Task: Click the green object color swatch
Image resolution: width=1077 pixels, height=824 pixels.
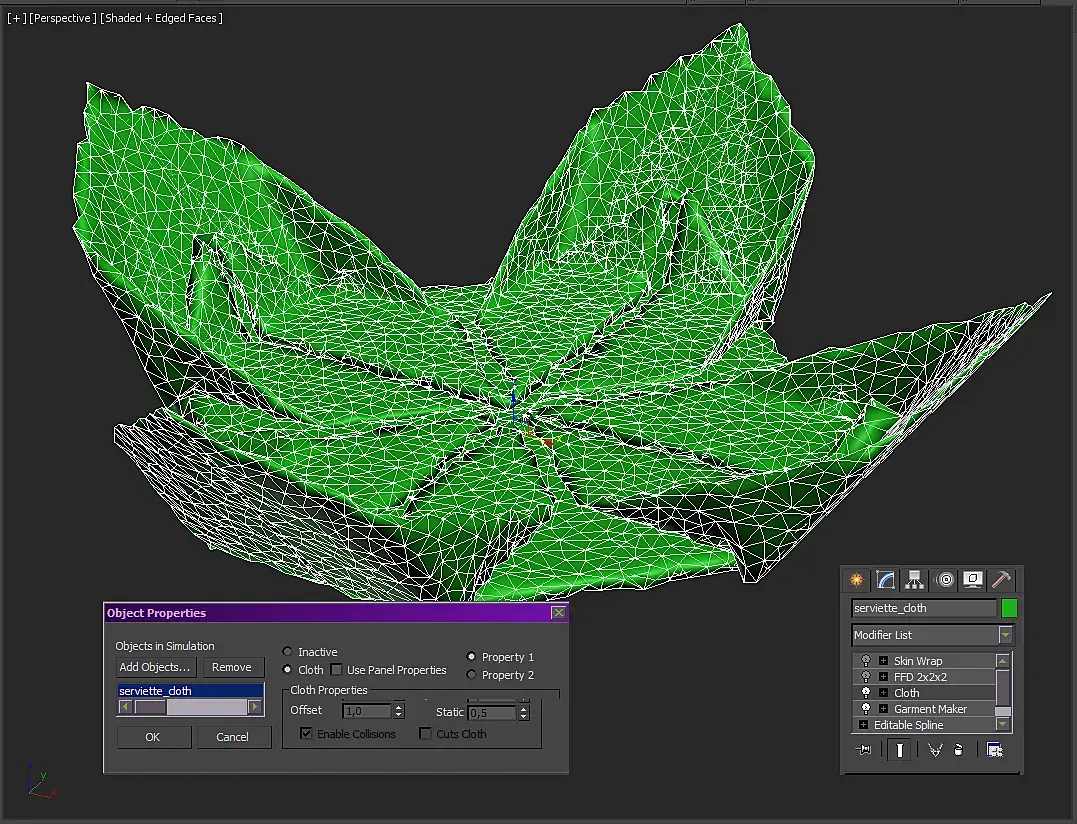Action: 1009,608
